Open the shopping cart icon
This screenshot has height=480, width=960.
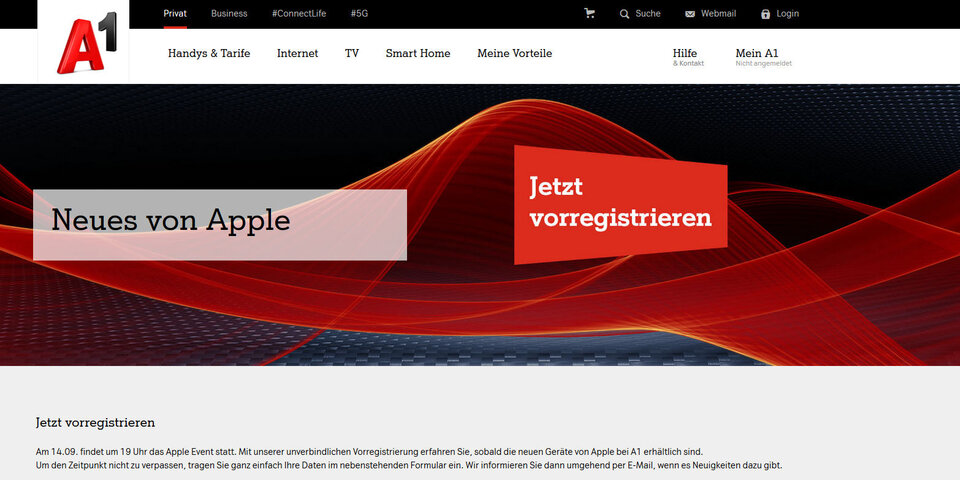(590, 13)
